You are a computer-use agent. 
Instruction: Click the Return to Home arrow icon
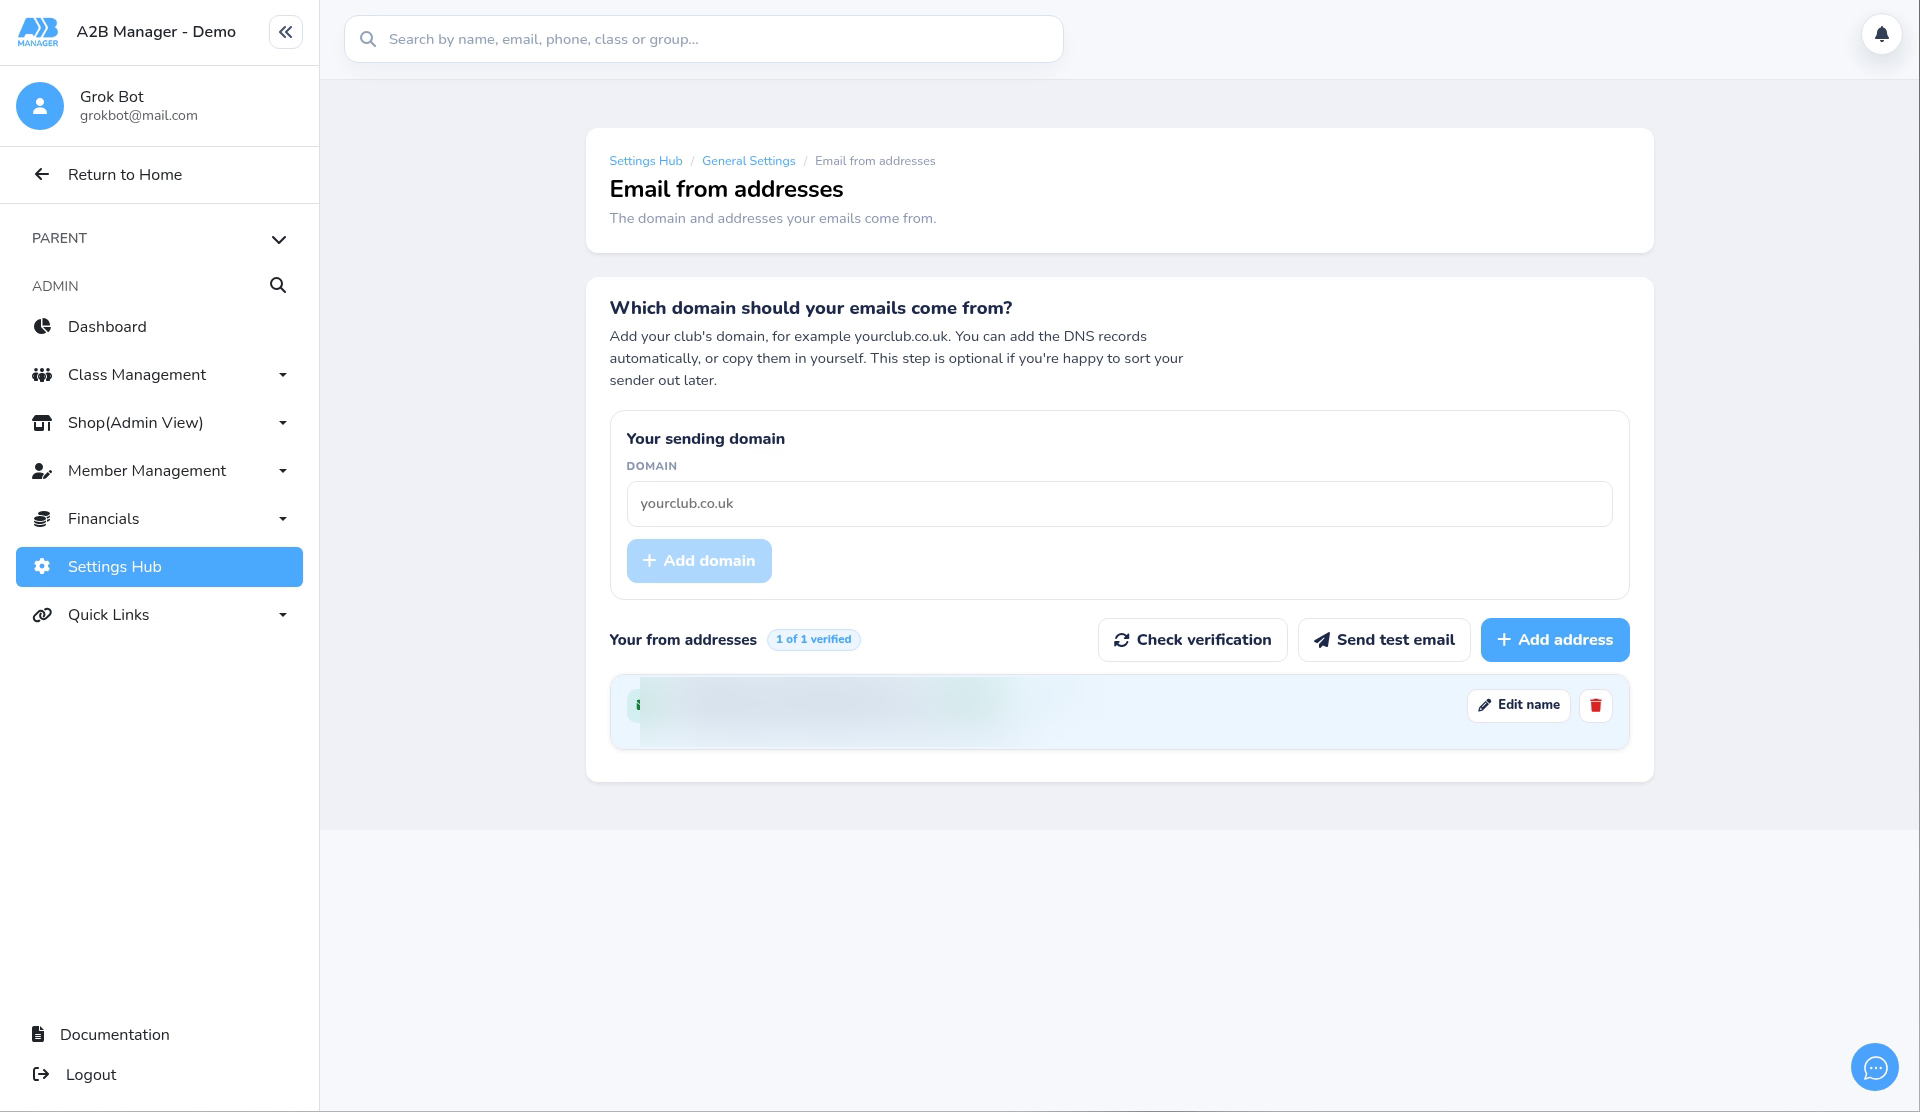tap(42, 175)
